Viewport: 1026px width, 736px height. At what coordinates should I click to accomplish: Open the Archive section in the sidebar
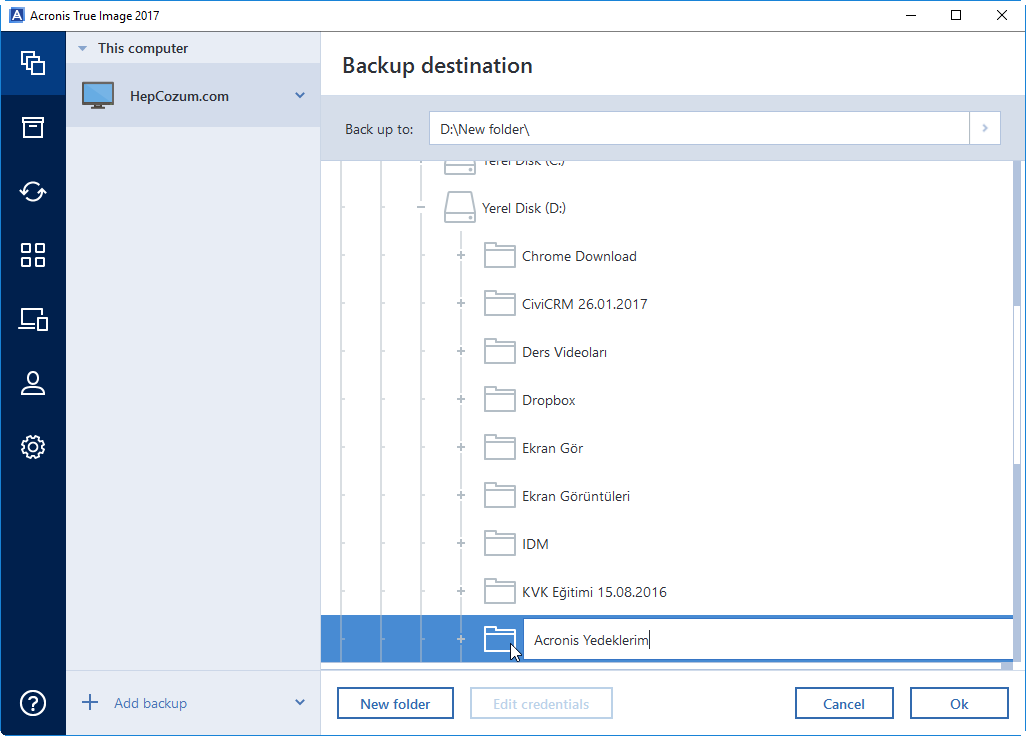coord(33,128)
